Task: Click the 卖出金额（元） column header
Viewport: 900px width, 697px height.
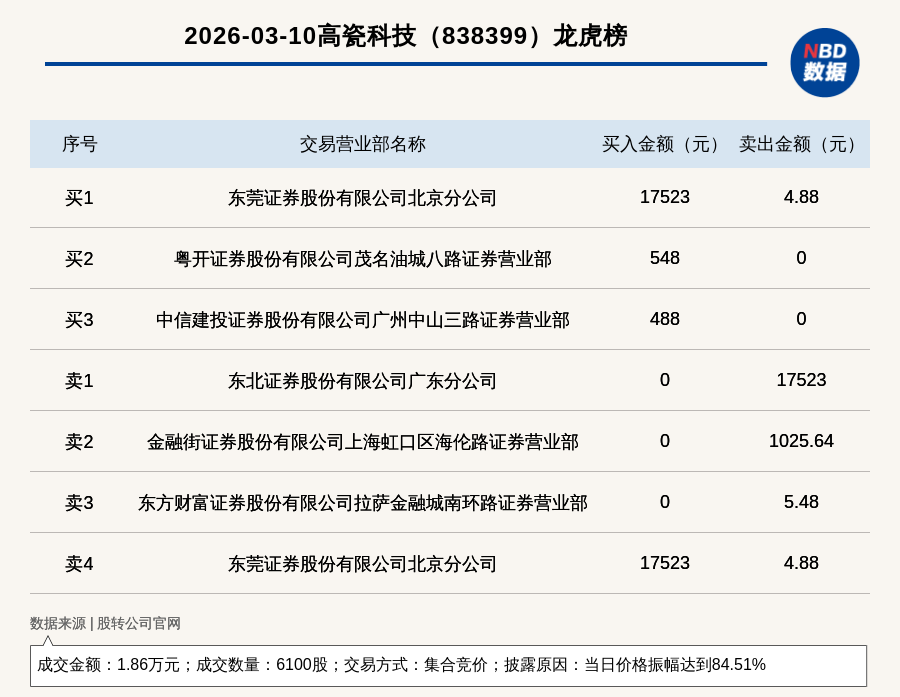Action: tap(801, 144)
